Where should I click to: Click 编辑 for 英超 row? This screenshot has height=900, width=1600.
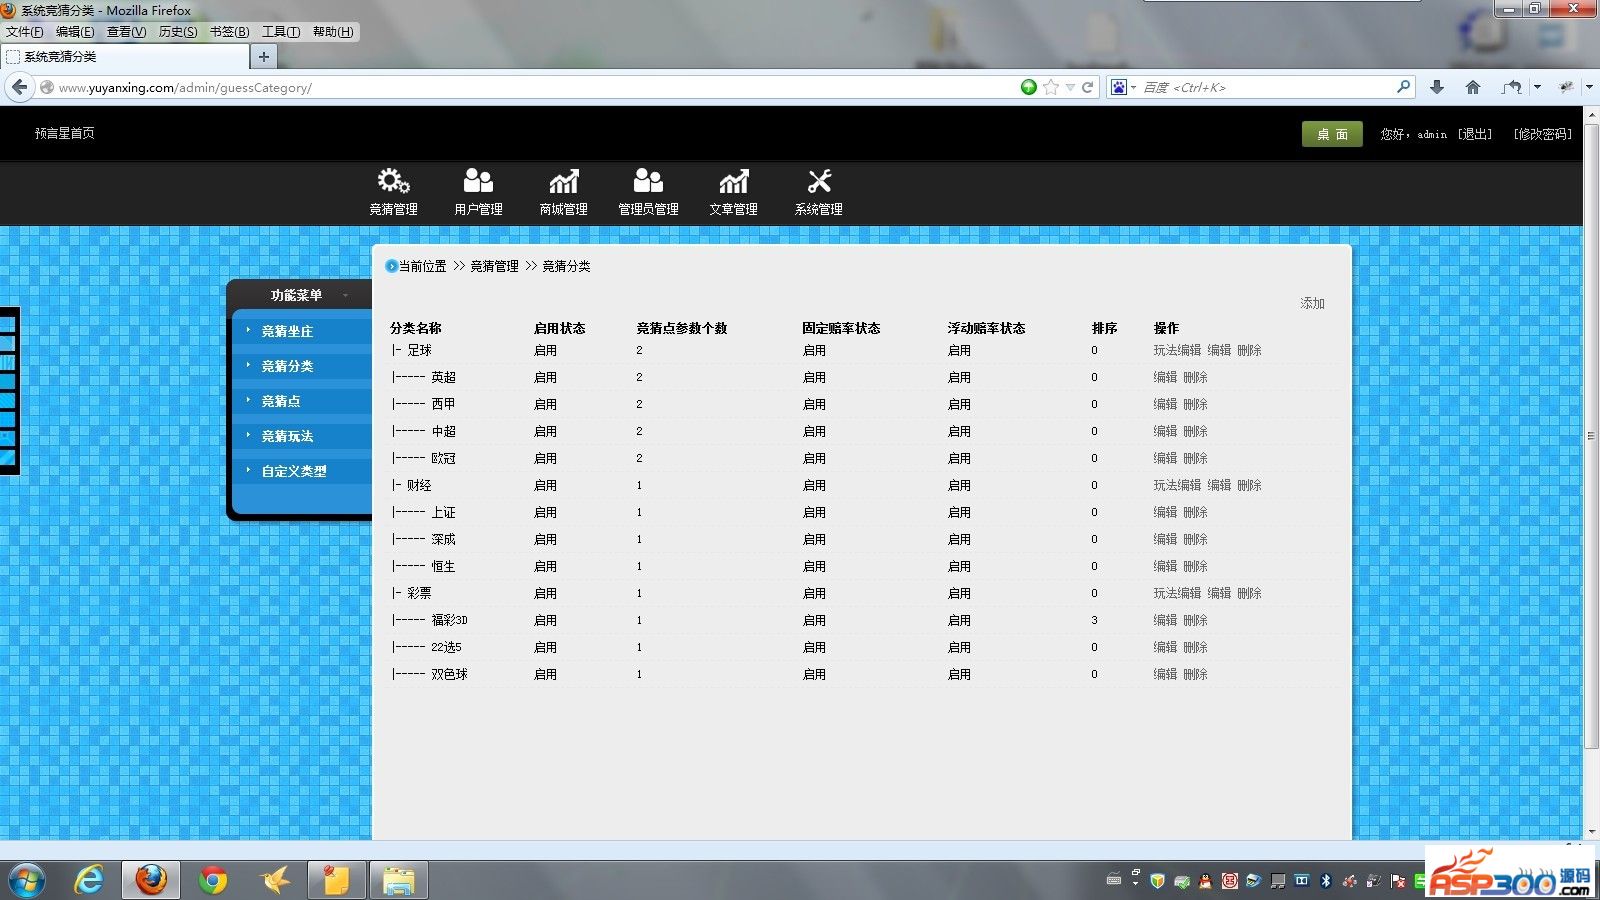click(x=1165, y=377)
